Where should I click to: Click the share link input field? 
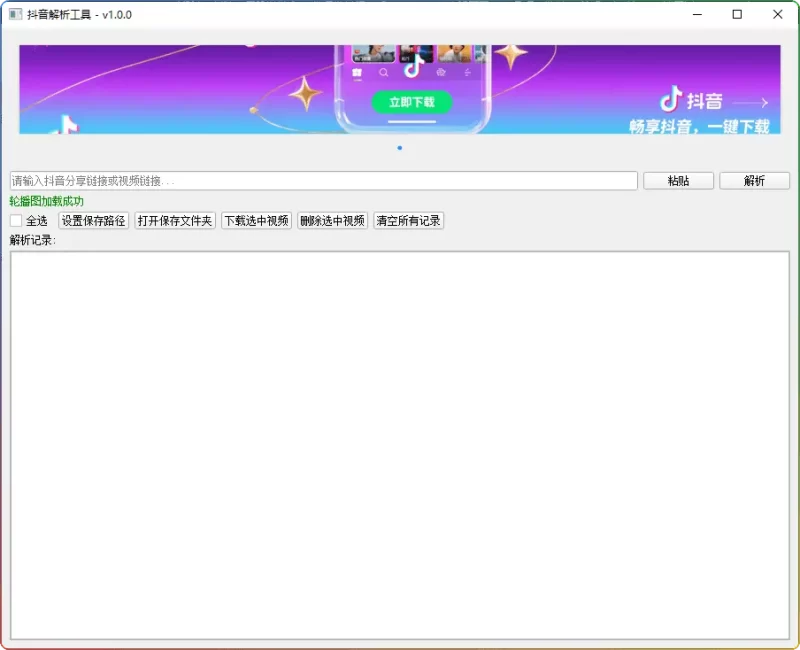point(320,181)
